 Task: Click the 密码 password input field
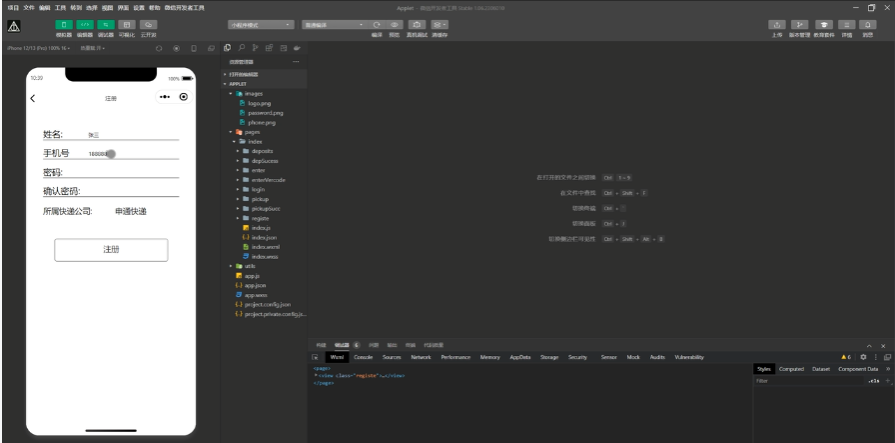pos(120,172)
